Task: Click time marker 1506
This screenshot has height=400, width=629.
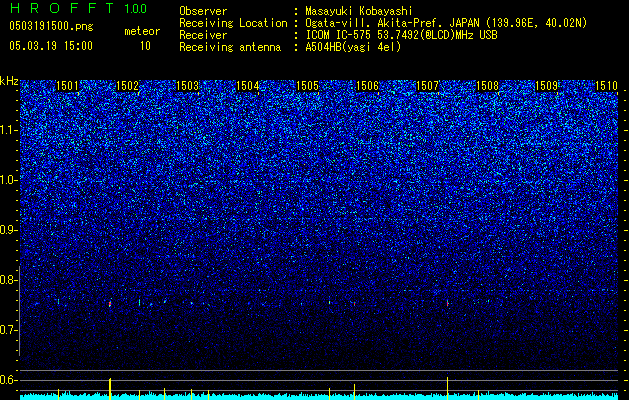Action: (x=367, y=86)
